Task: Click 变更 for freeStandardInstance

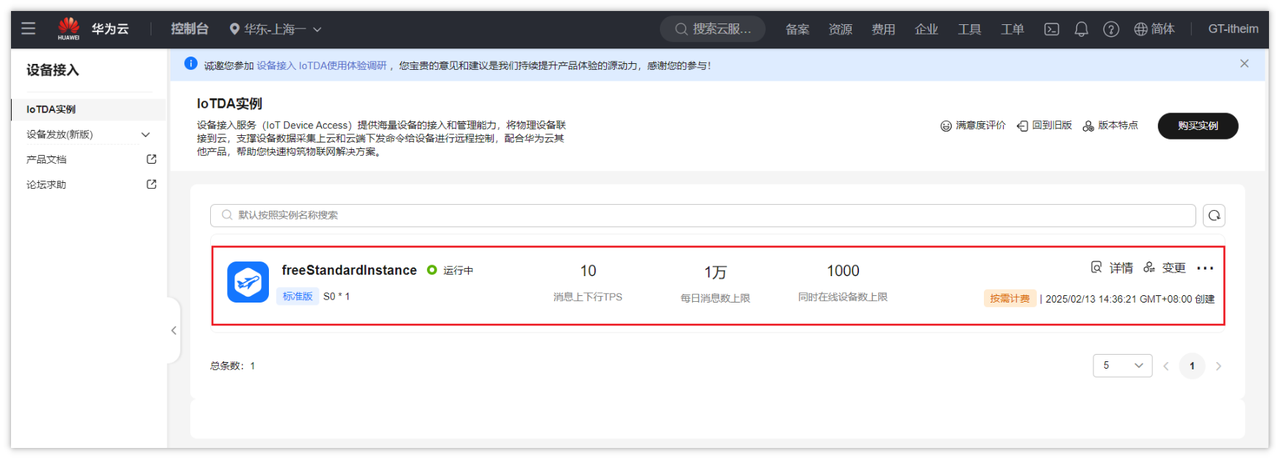Action: pyautogui.click(x=1164, y=268)
